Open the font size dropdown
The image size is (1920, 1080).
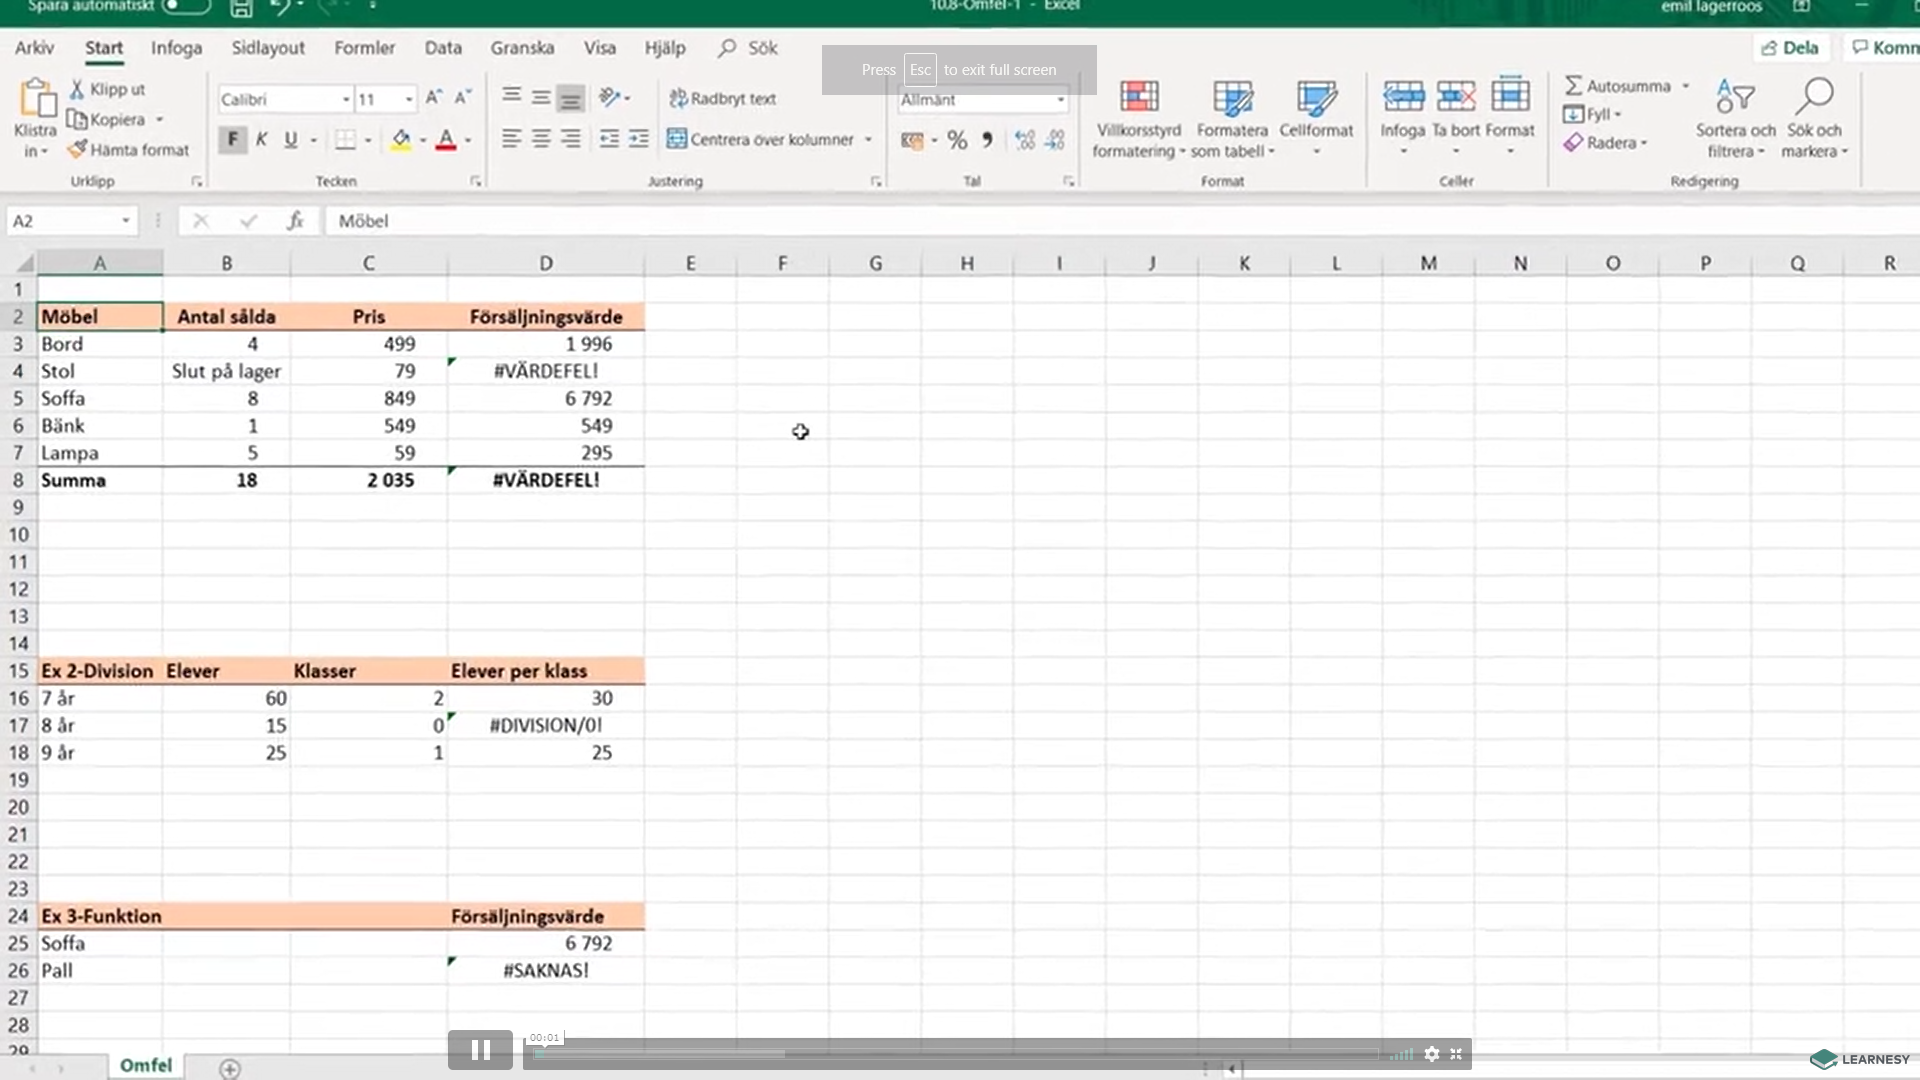(408, 99)
